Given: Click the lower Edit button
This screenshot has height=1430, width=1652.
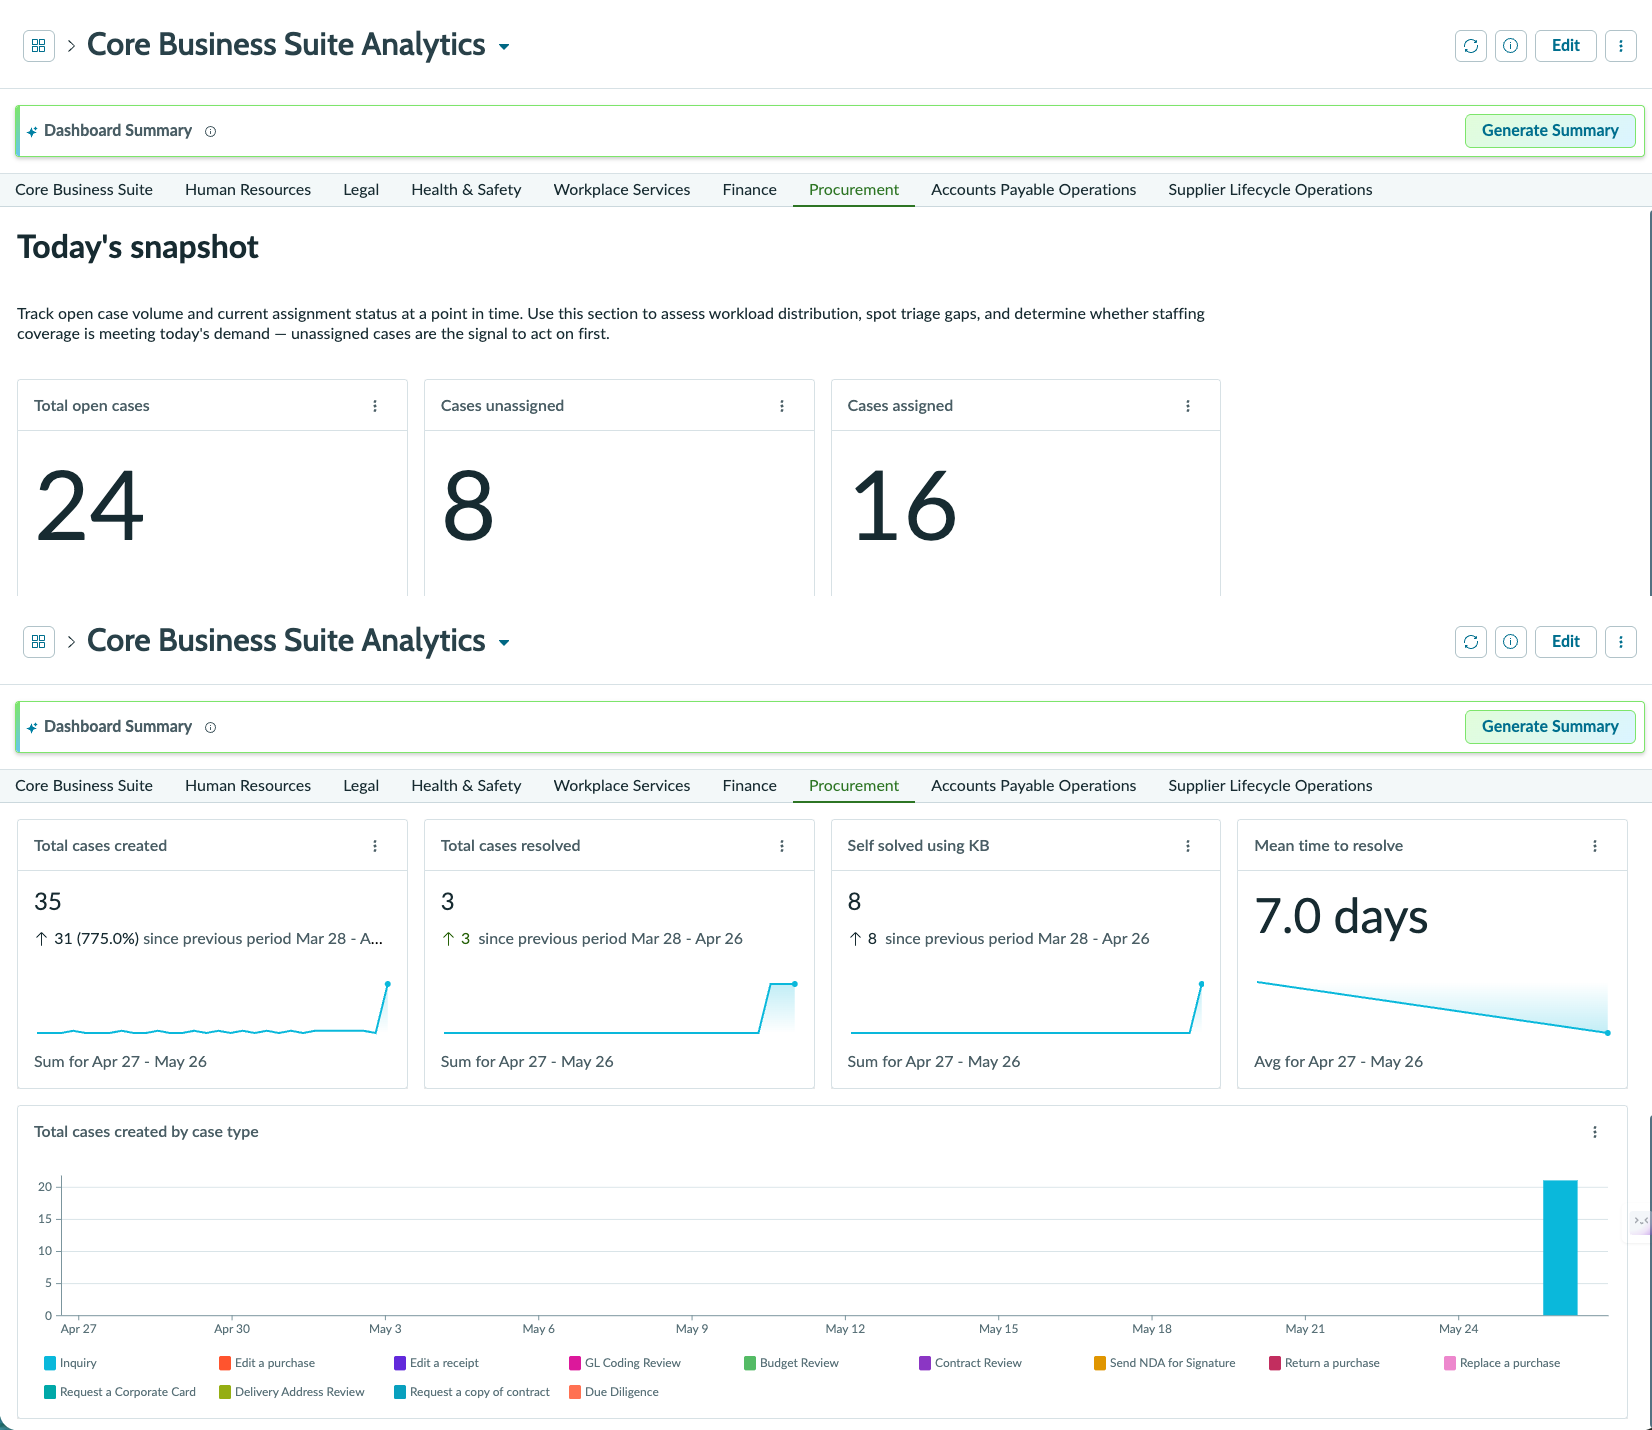Looking at the screenshot, I should pos(1566,642).
